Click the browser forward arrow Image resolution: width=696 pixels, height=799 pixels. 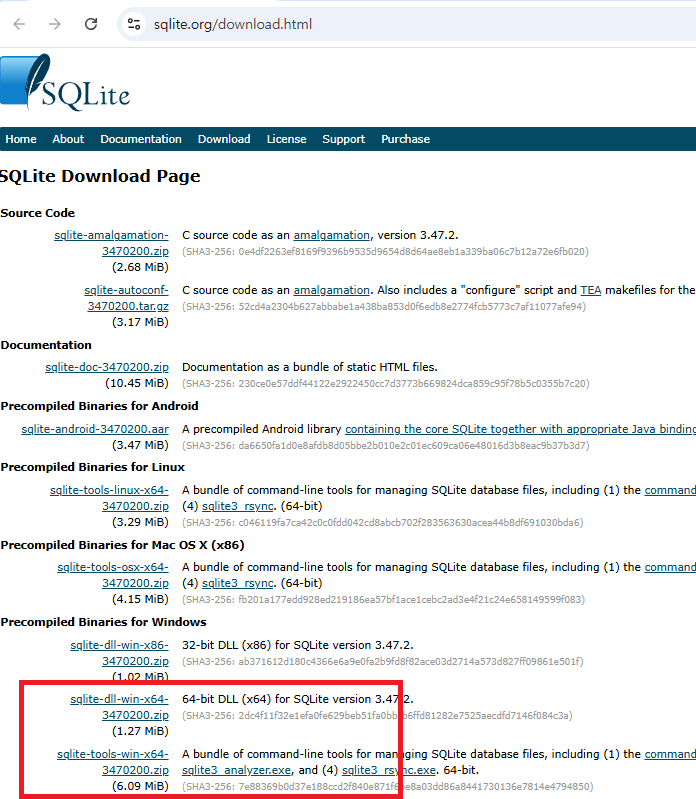click(x=55, y=24)
